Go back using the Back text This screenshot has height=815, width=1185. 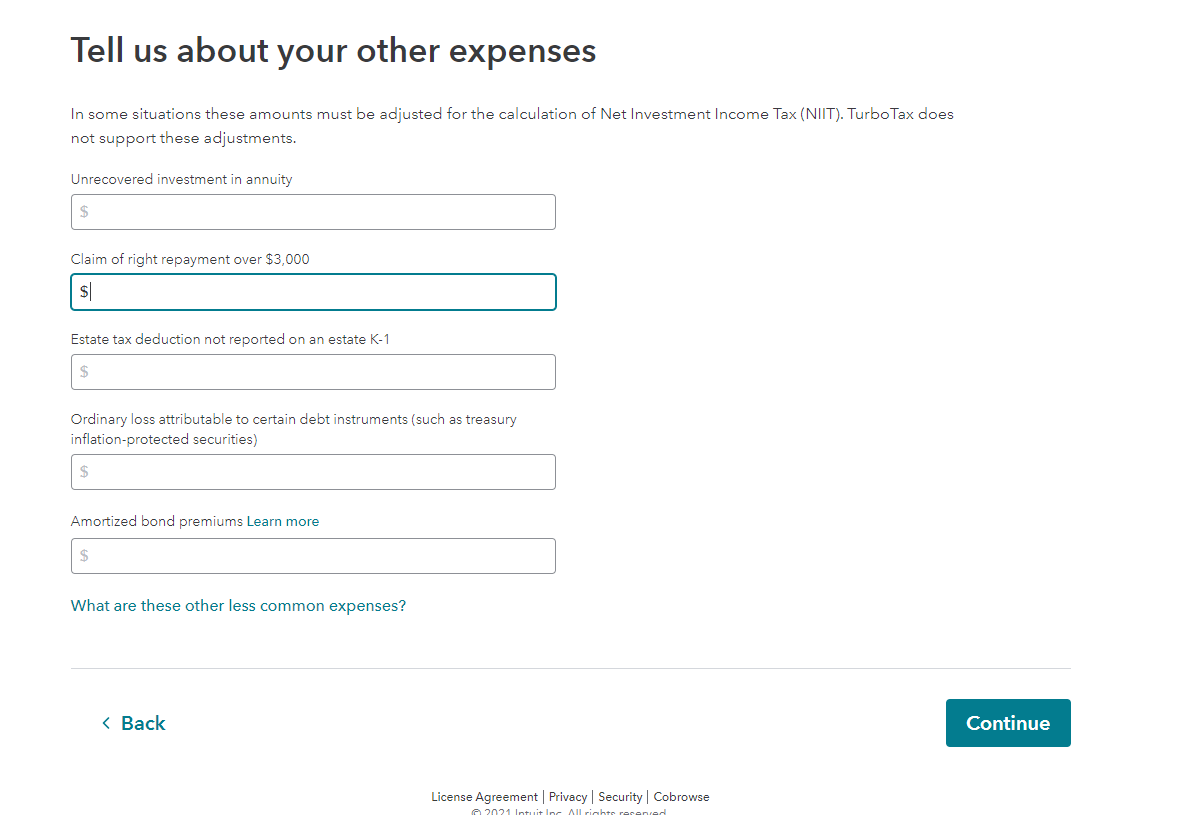[x=143, y=723]
